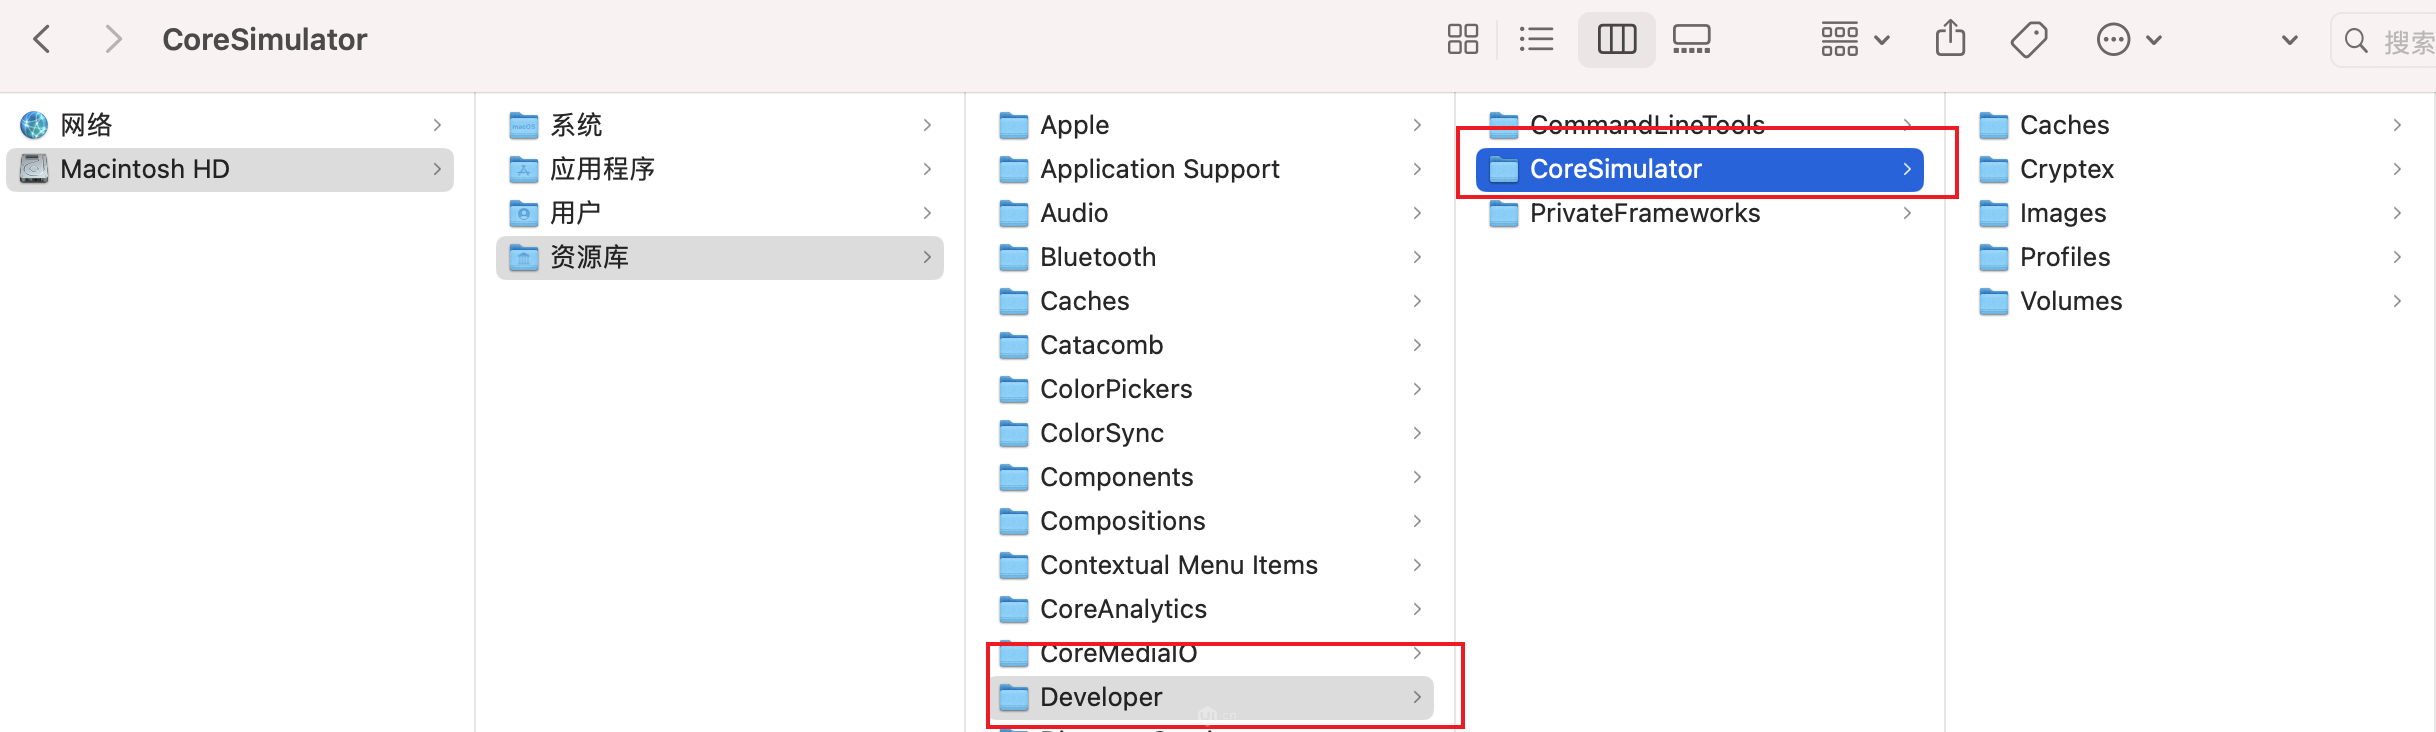2436x732 pixels.
Task: Open Caches folder in the 资源库 column
Action: (x=1210, y=301)
